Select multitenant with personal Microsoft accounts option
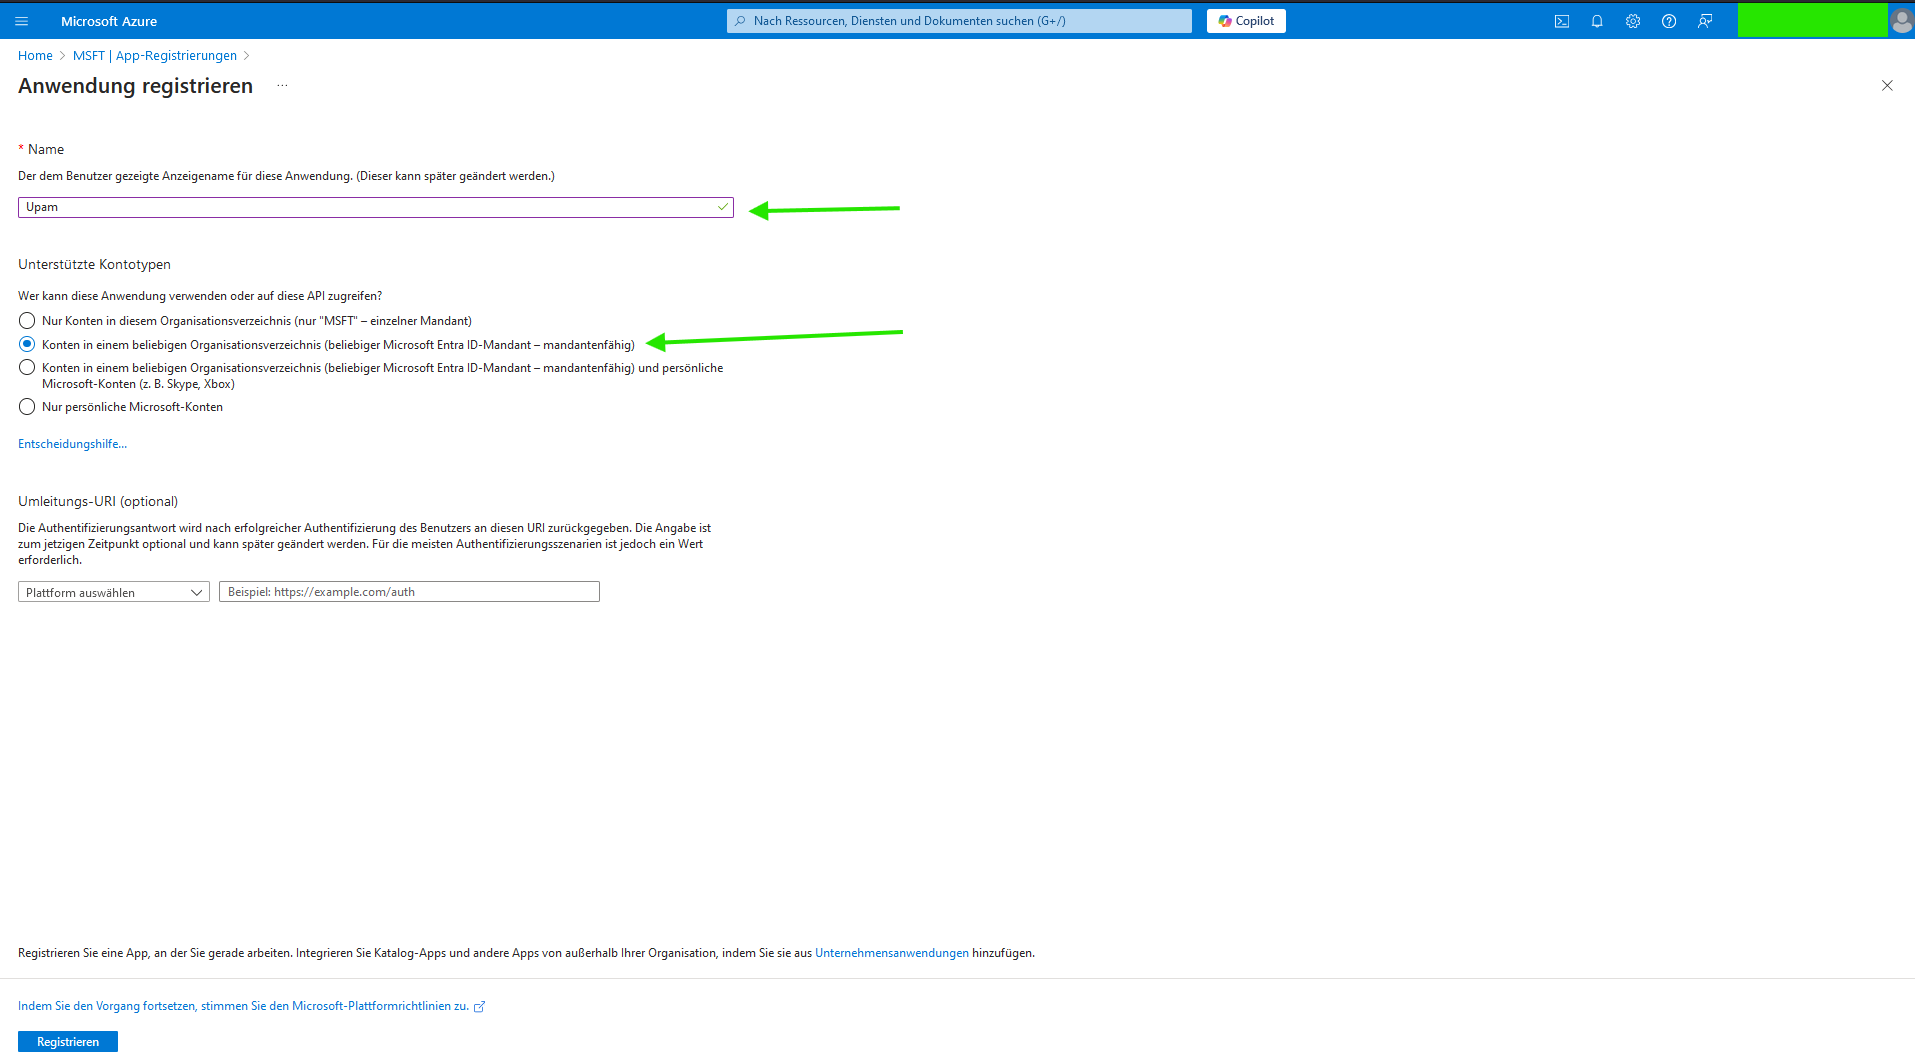This screenshot has width=1915, height=1063. 27,368
